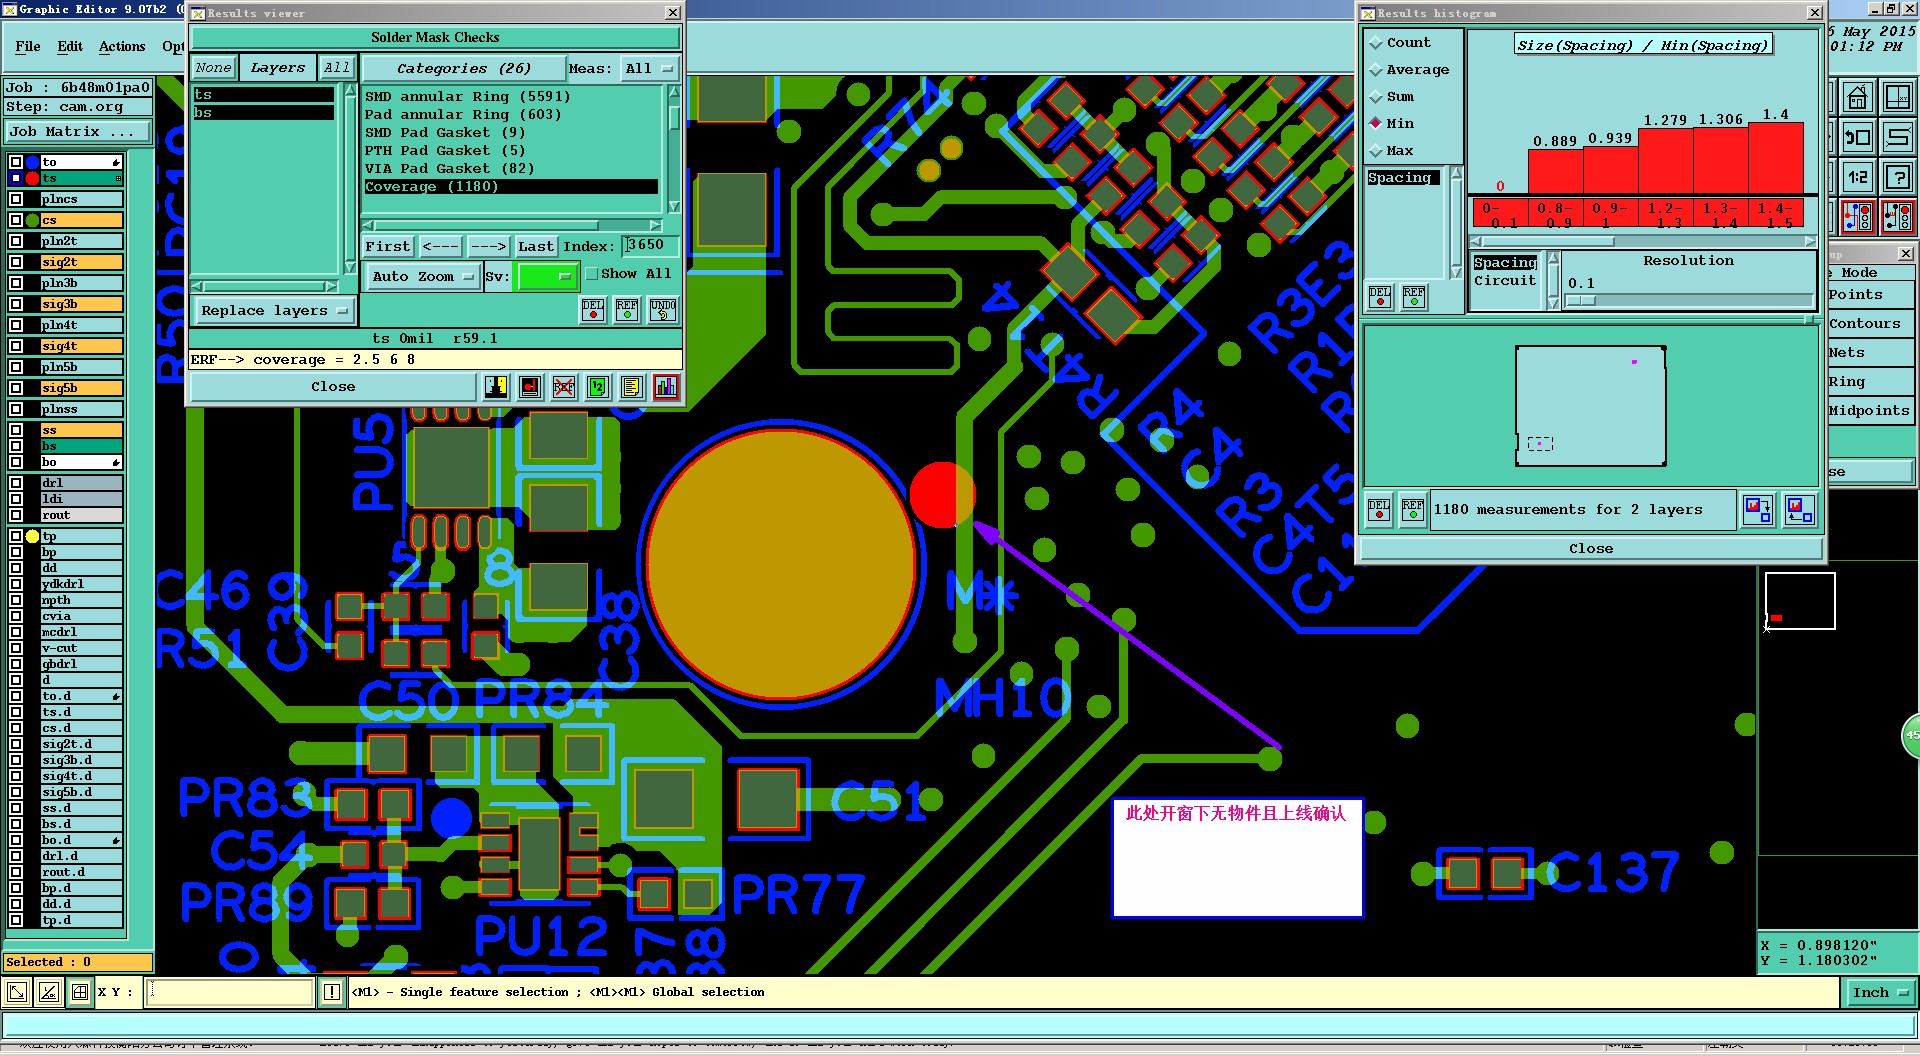This screenshot has width=1920, height=1056.
Task: Click the histogram horizontal scrollbar
Action: tap(1642, 241)
